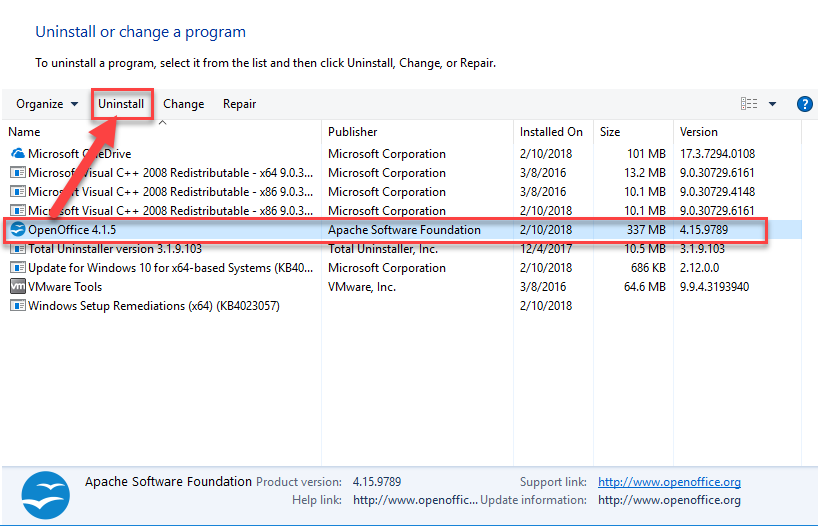The image size is (818, 526).
Task: Open help with the blue question icon
Action: (804, 104)
